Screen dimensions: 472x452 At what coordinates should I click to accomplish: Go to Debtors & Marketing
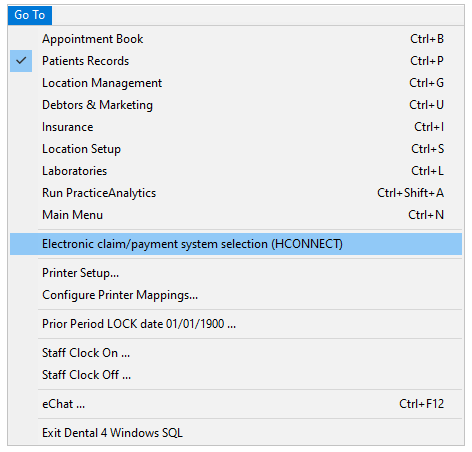pos(236,105)
